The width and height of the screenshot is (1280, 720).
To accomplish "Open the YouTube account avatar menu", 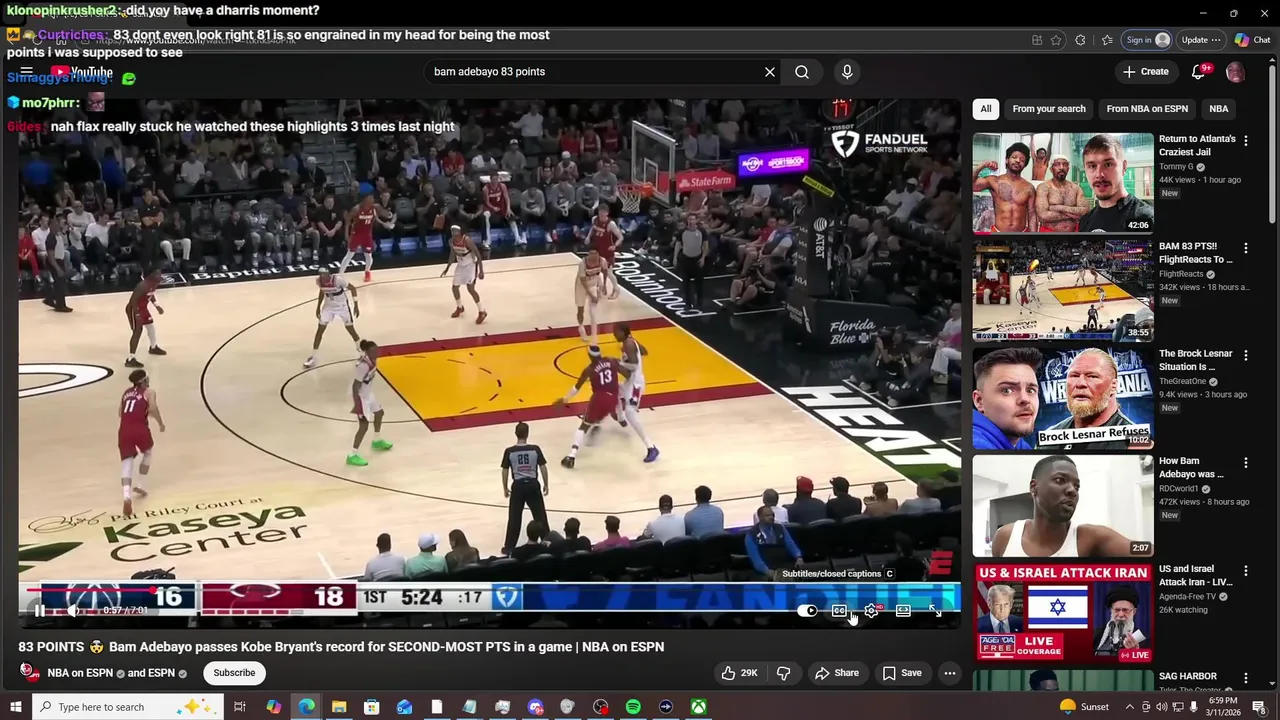I will (x=1236, y=72).
